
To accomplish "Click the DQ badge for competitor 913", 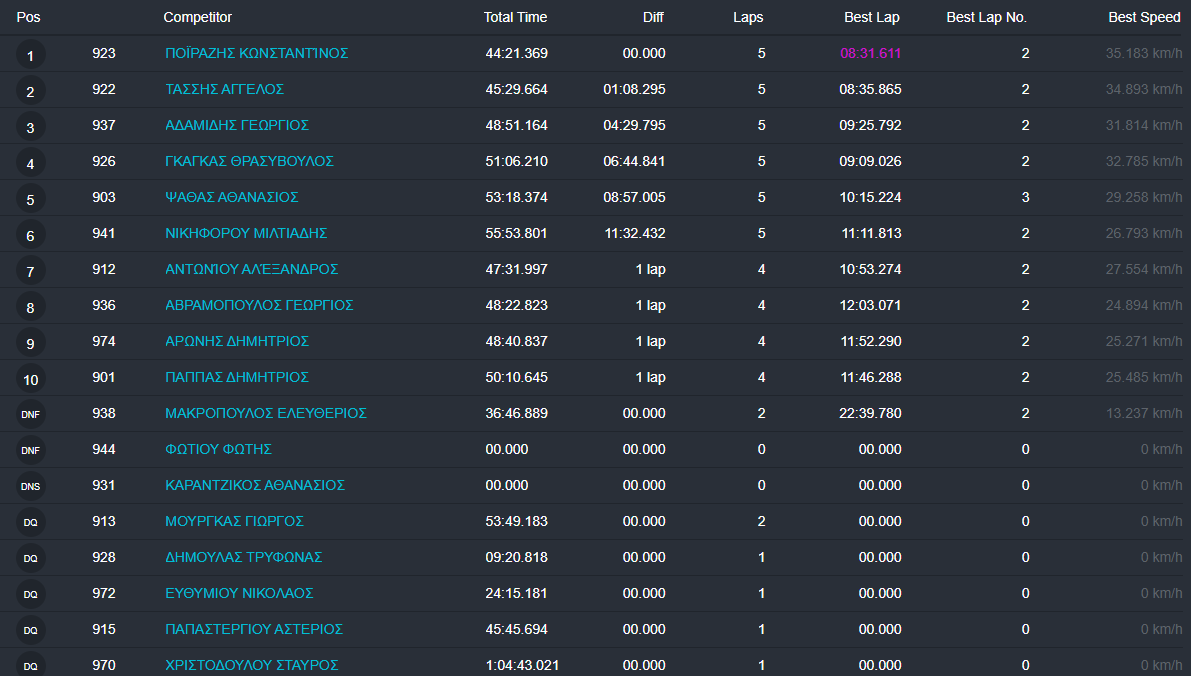I will click(30, 522).
